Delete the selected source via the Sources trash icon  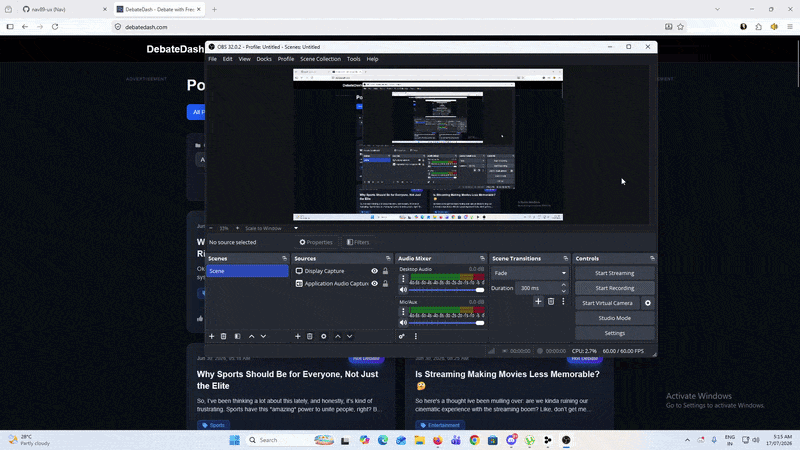click(x=310, y=336)
